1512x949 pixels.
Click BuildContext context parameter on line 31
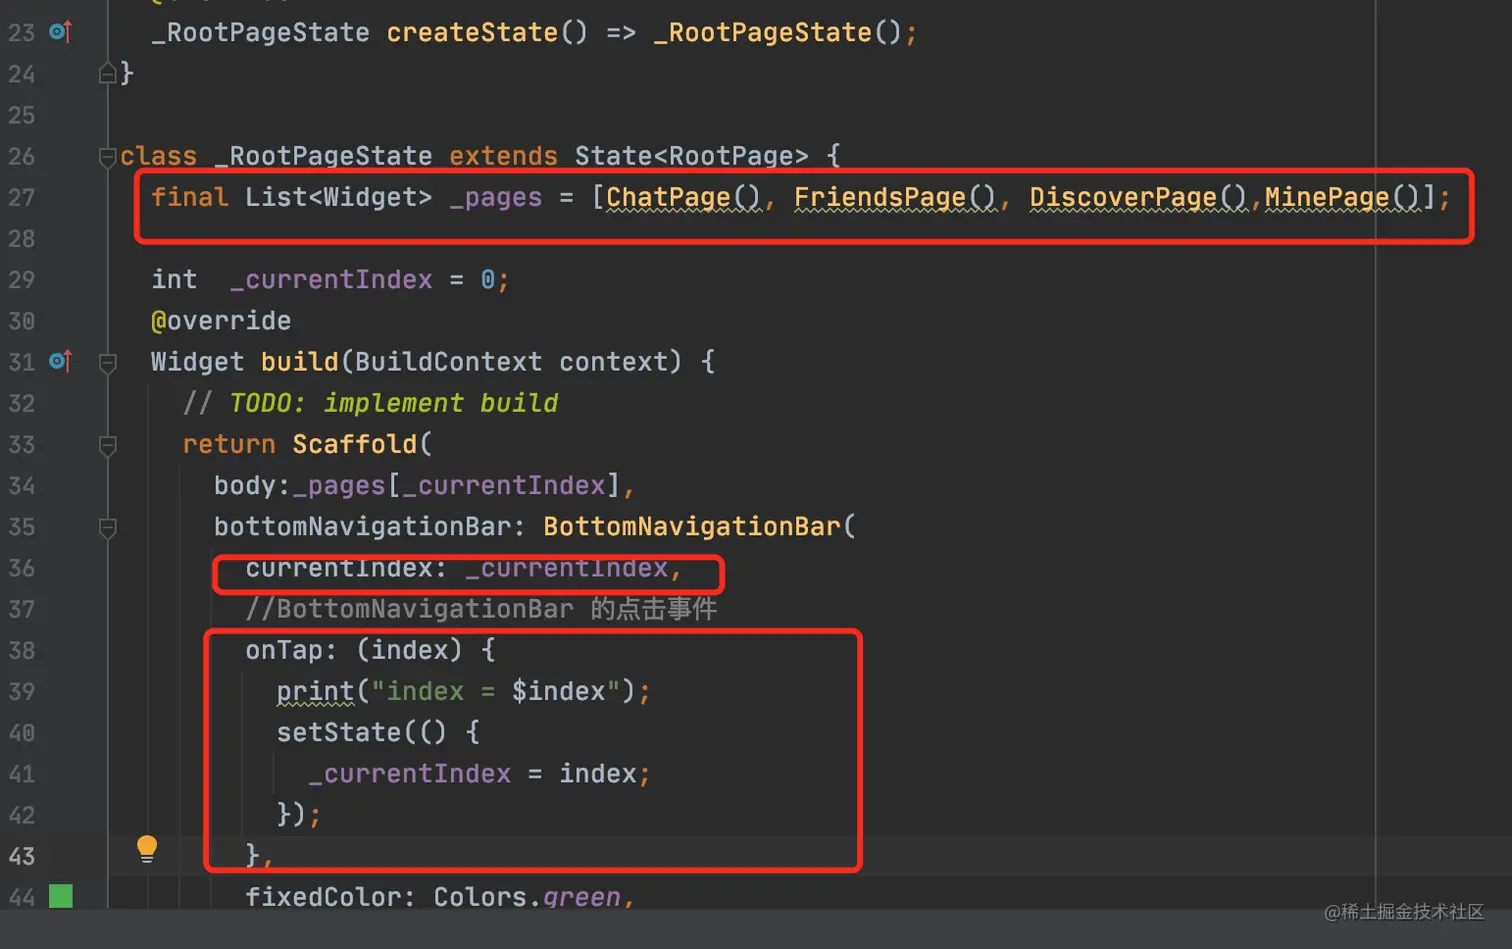point(518,361)
